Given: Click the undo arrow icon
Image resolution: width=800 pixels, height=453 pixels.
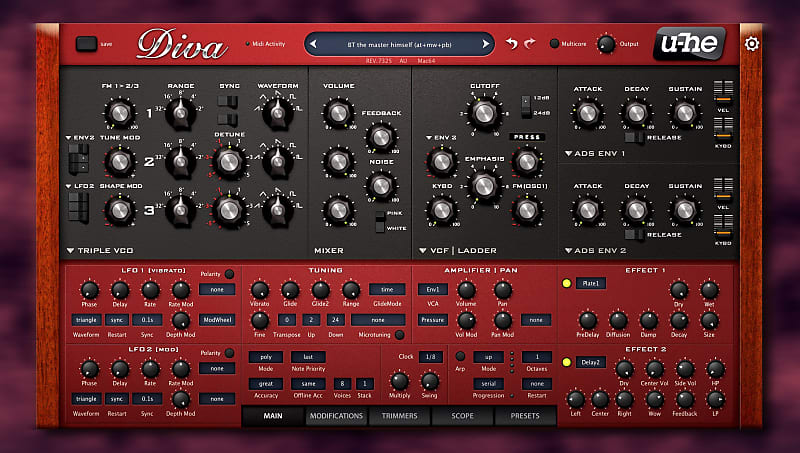Looking at the screenshot, I should coord(513,44).
